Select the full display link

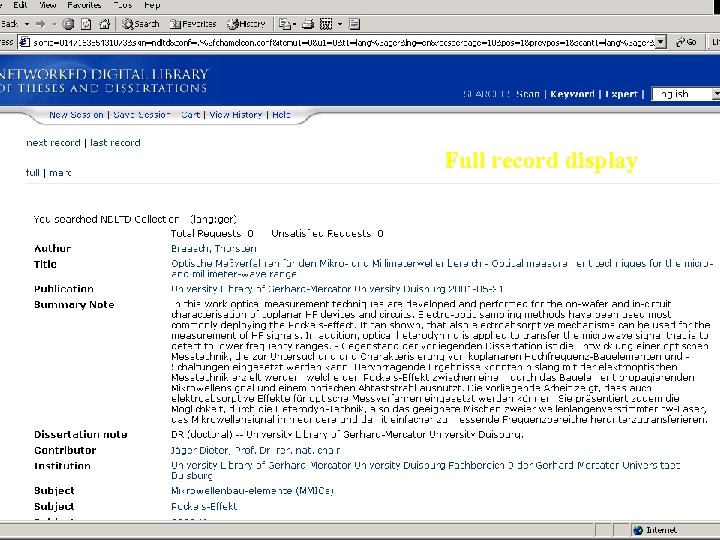pos(33,173)
